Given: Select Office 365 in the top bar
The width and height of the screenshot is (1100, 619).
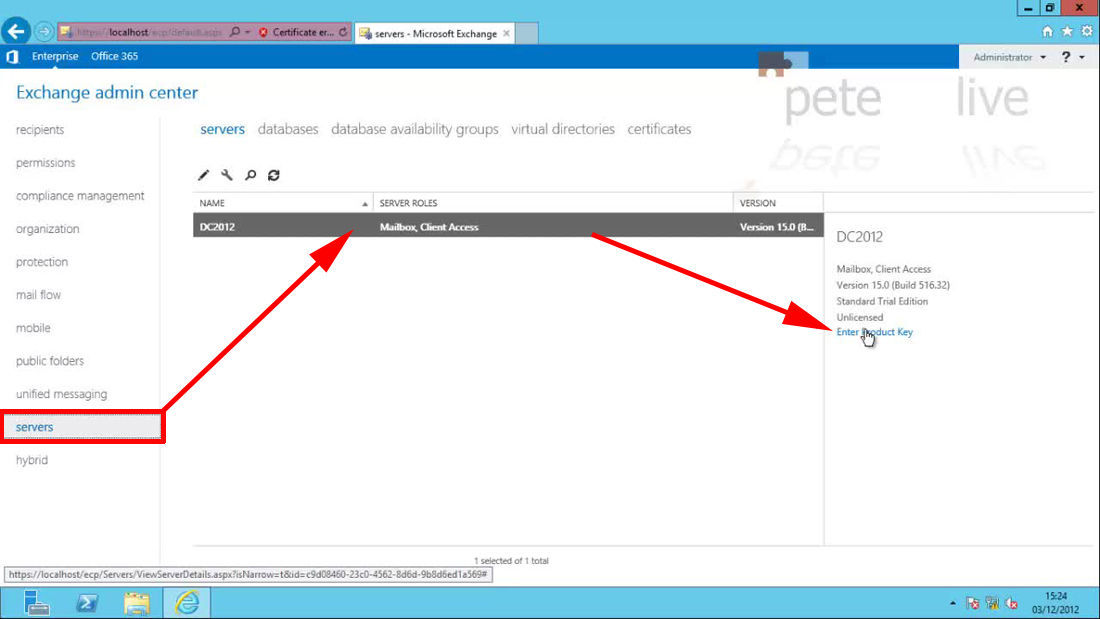Looking at the screenshot, I should 114,56.
